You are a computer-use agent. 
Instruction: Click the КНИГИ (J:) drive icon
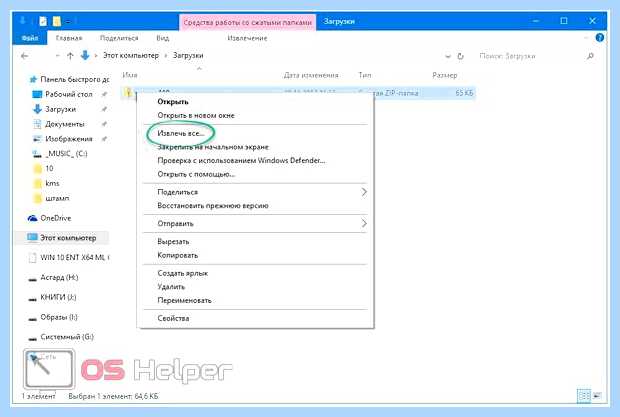(x=32, y=298)
